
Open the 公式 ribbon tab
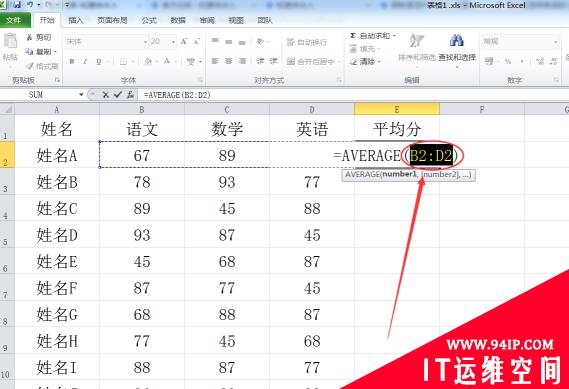pyautogui.click(x=149, y=20)
